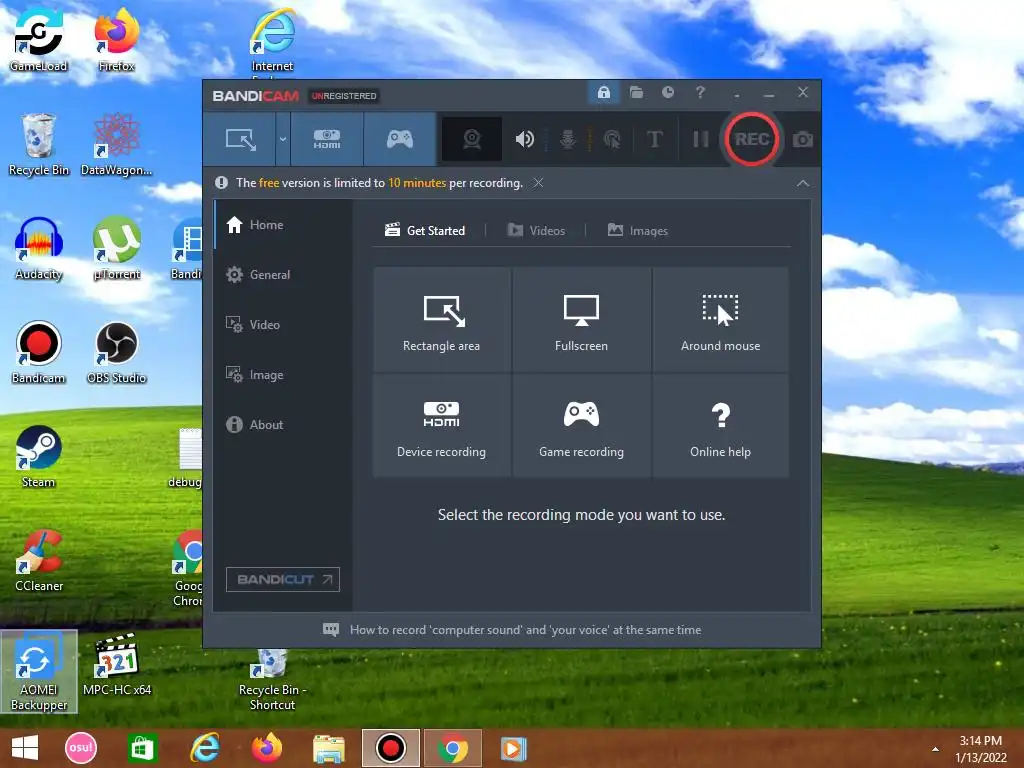This screenshot has height=768, width=1024.
Task: Select the CCleaner desktop icon
Action: coord(39,560)
